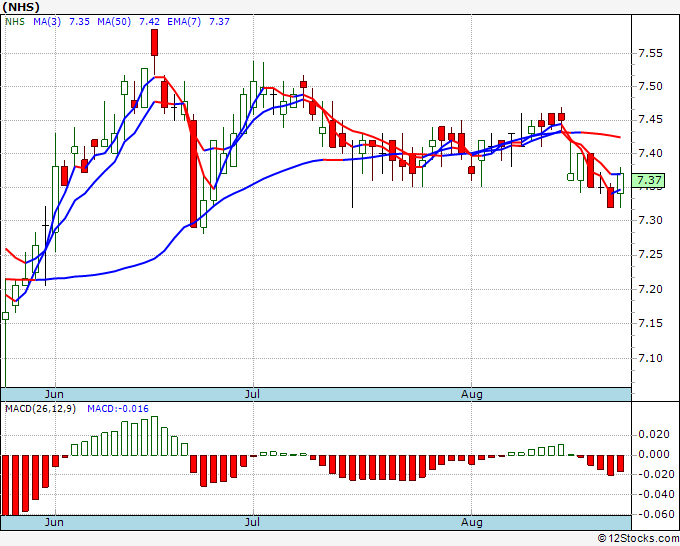Click the MA(50) legend label
The width and height of the screenshot is (680, 546).
tap(114, 21)
